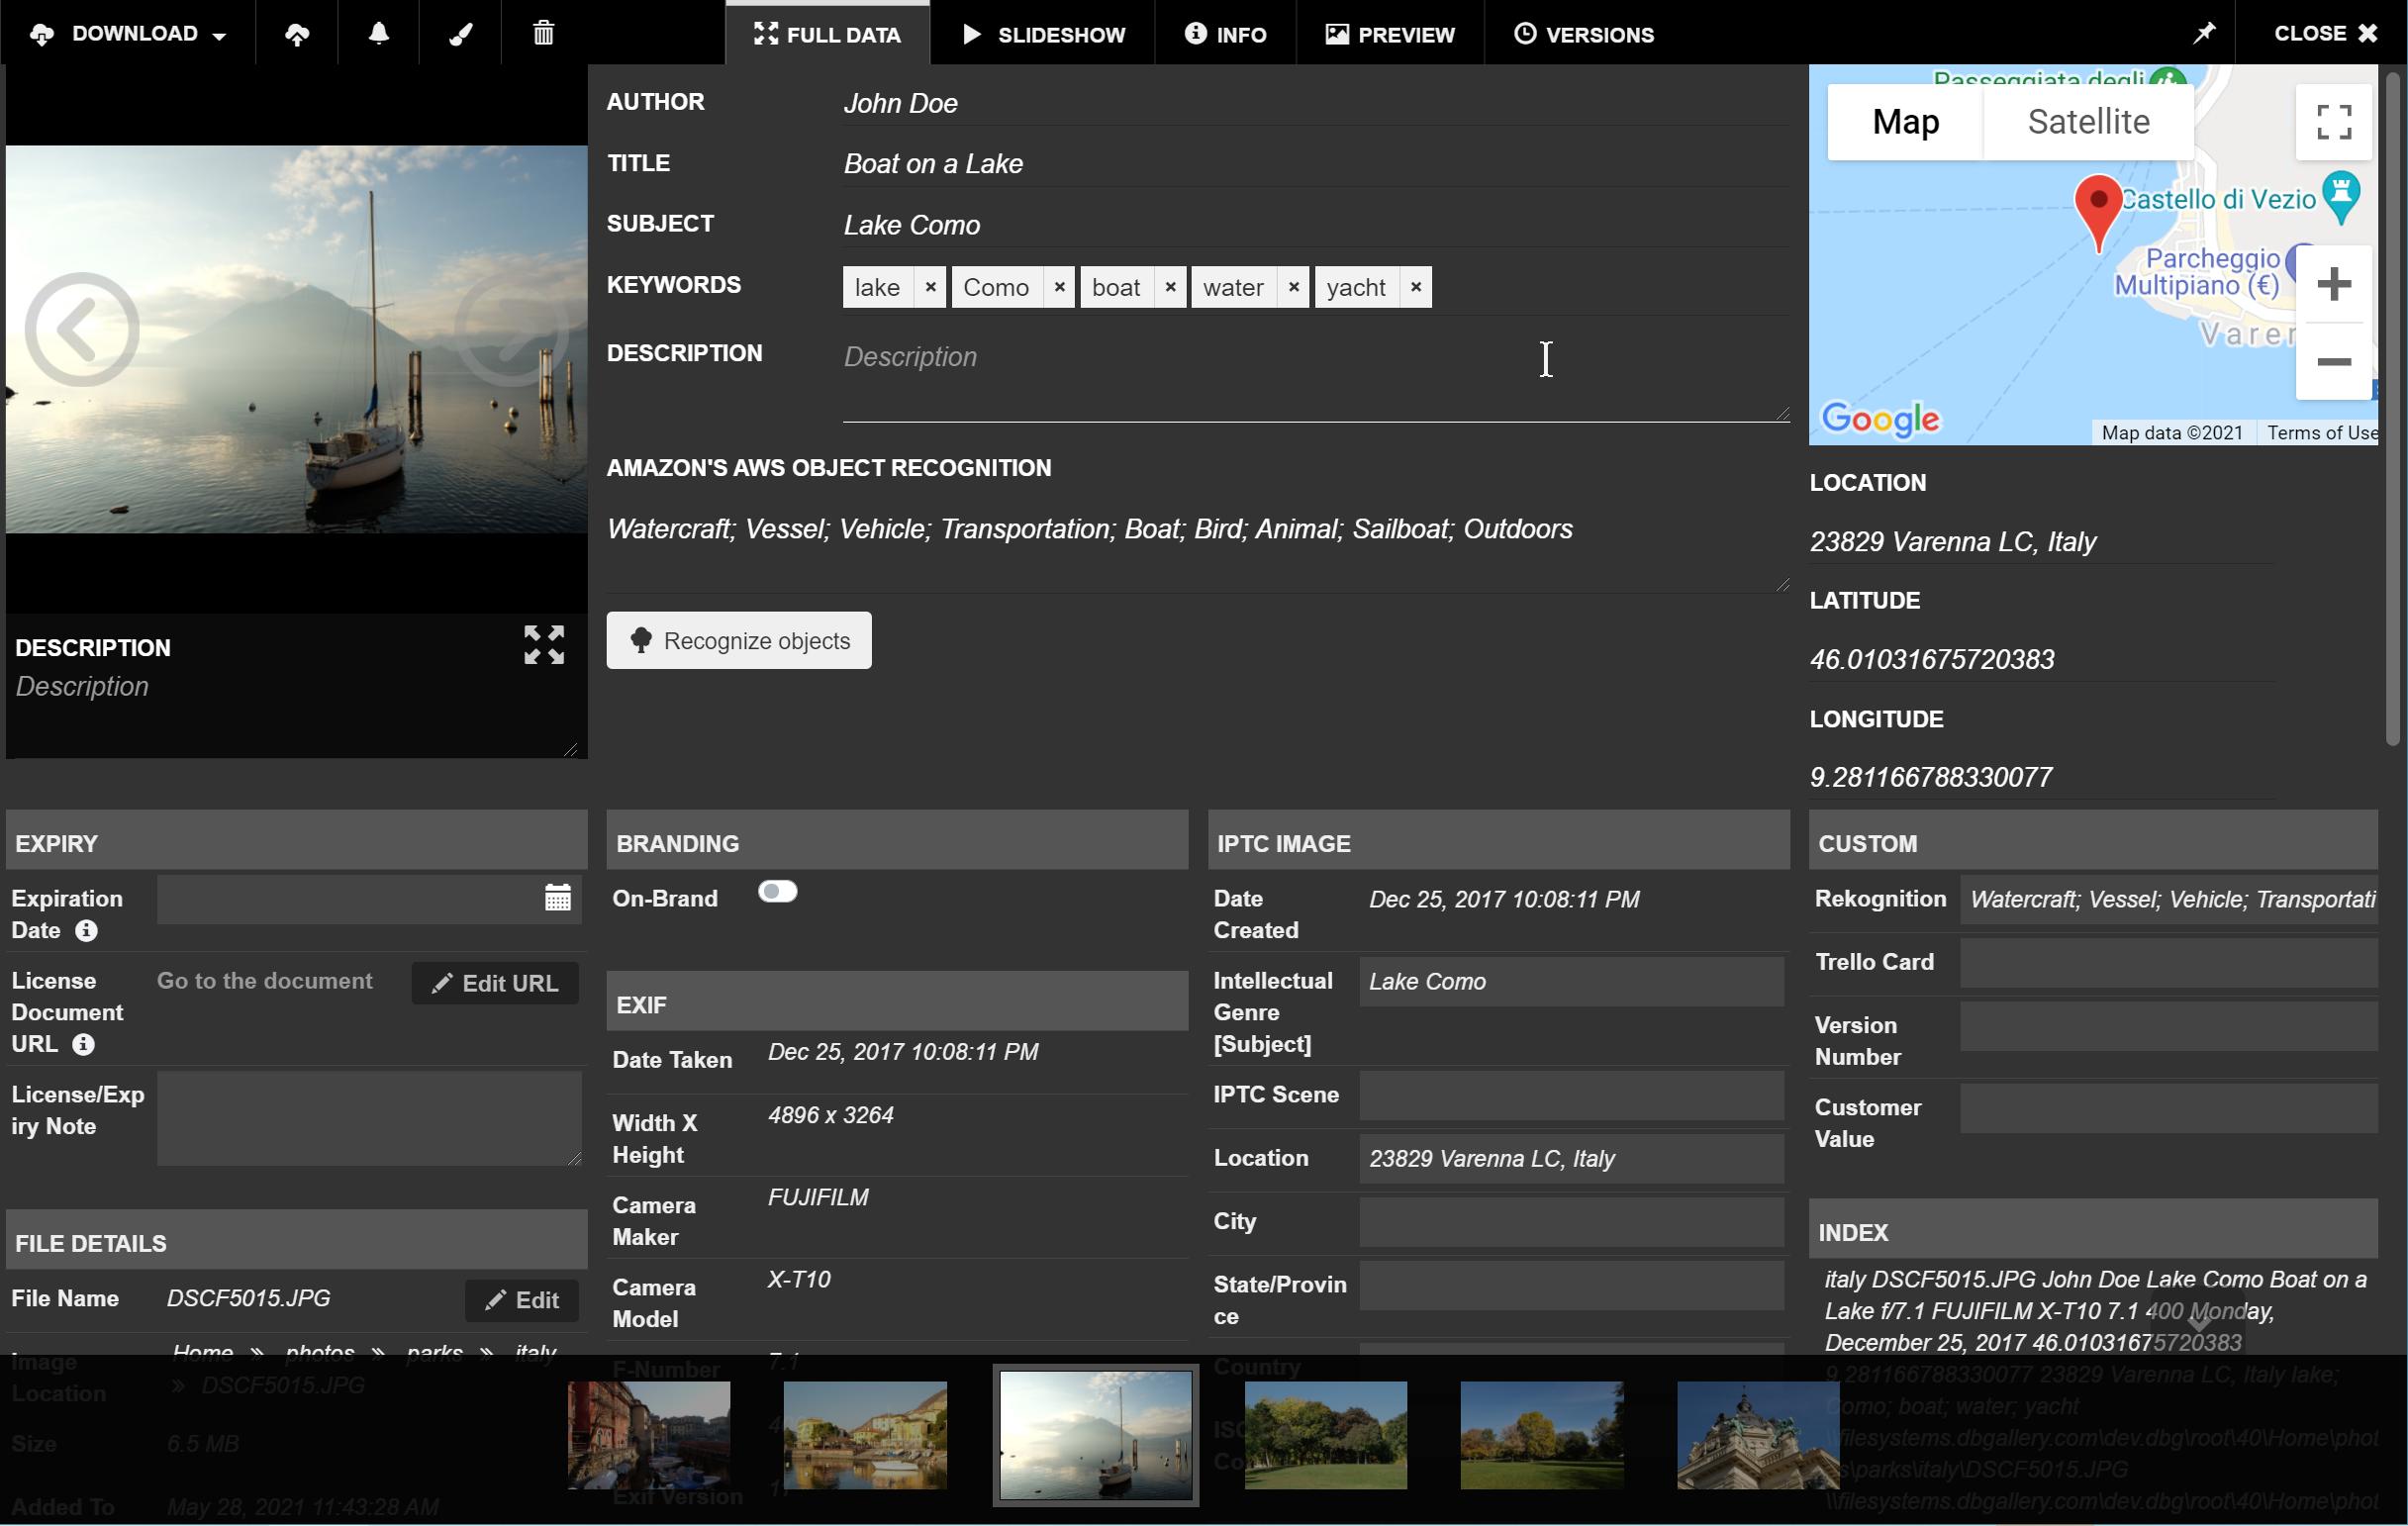Open the Preview tab
The image size is (2408, 1526).
pyautogui.click(x=1390, y=34)
